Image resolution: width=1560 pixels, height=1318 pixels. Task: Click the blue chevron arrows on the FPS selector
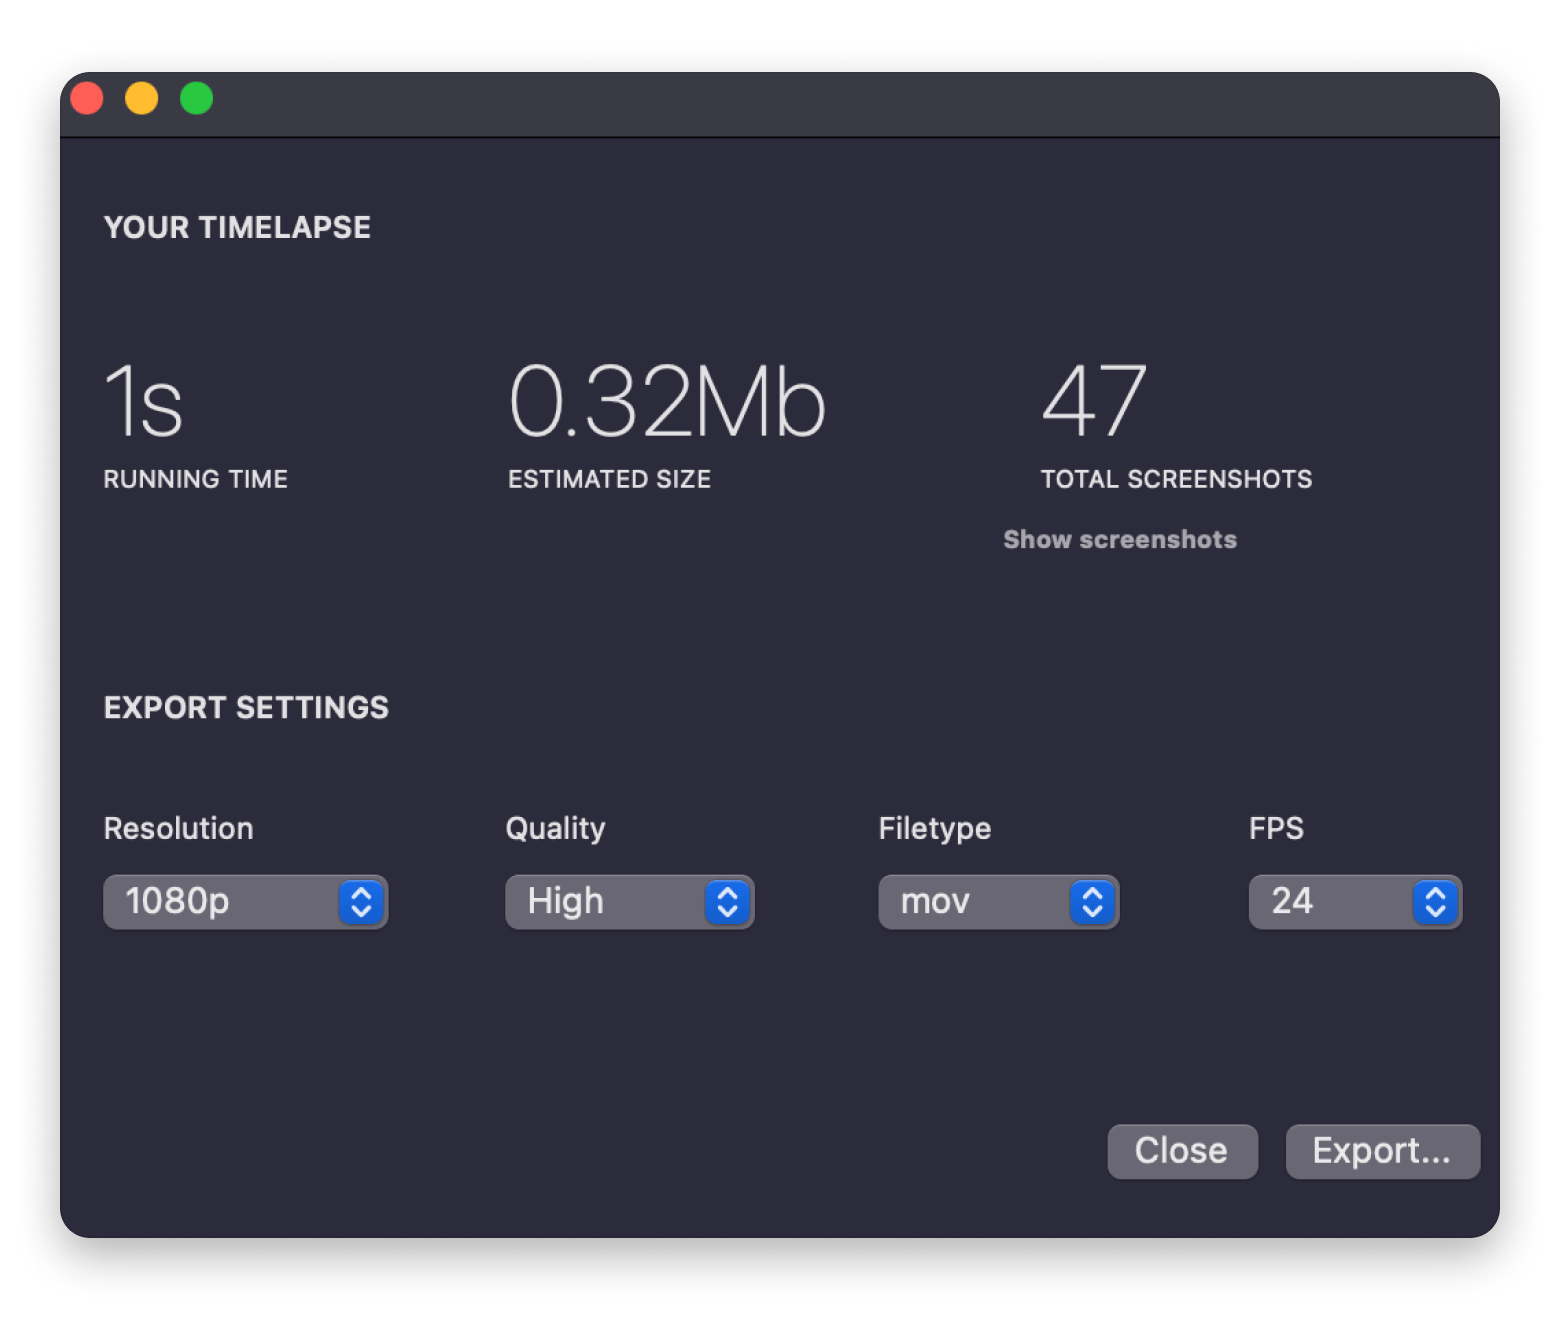1435,902
